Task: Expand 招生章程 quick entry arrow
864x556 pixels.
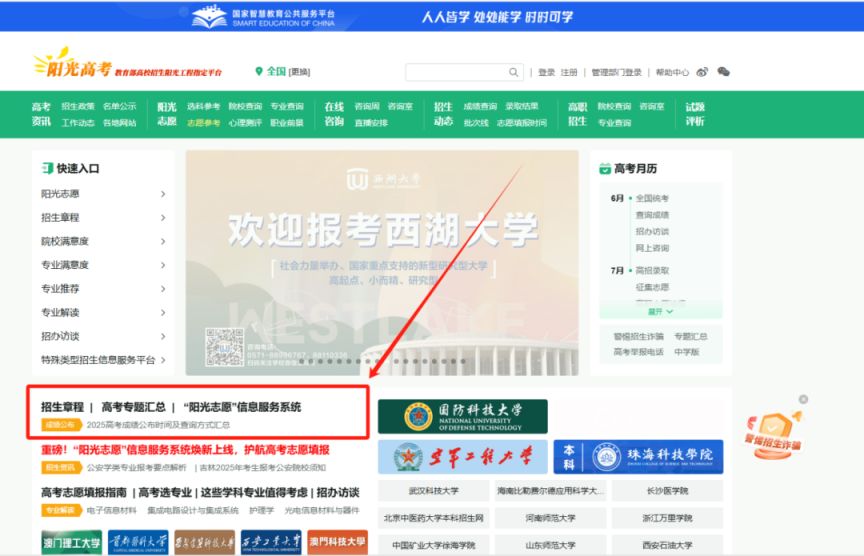Action: pos(163,218)
